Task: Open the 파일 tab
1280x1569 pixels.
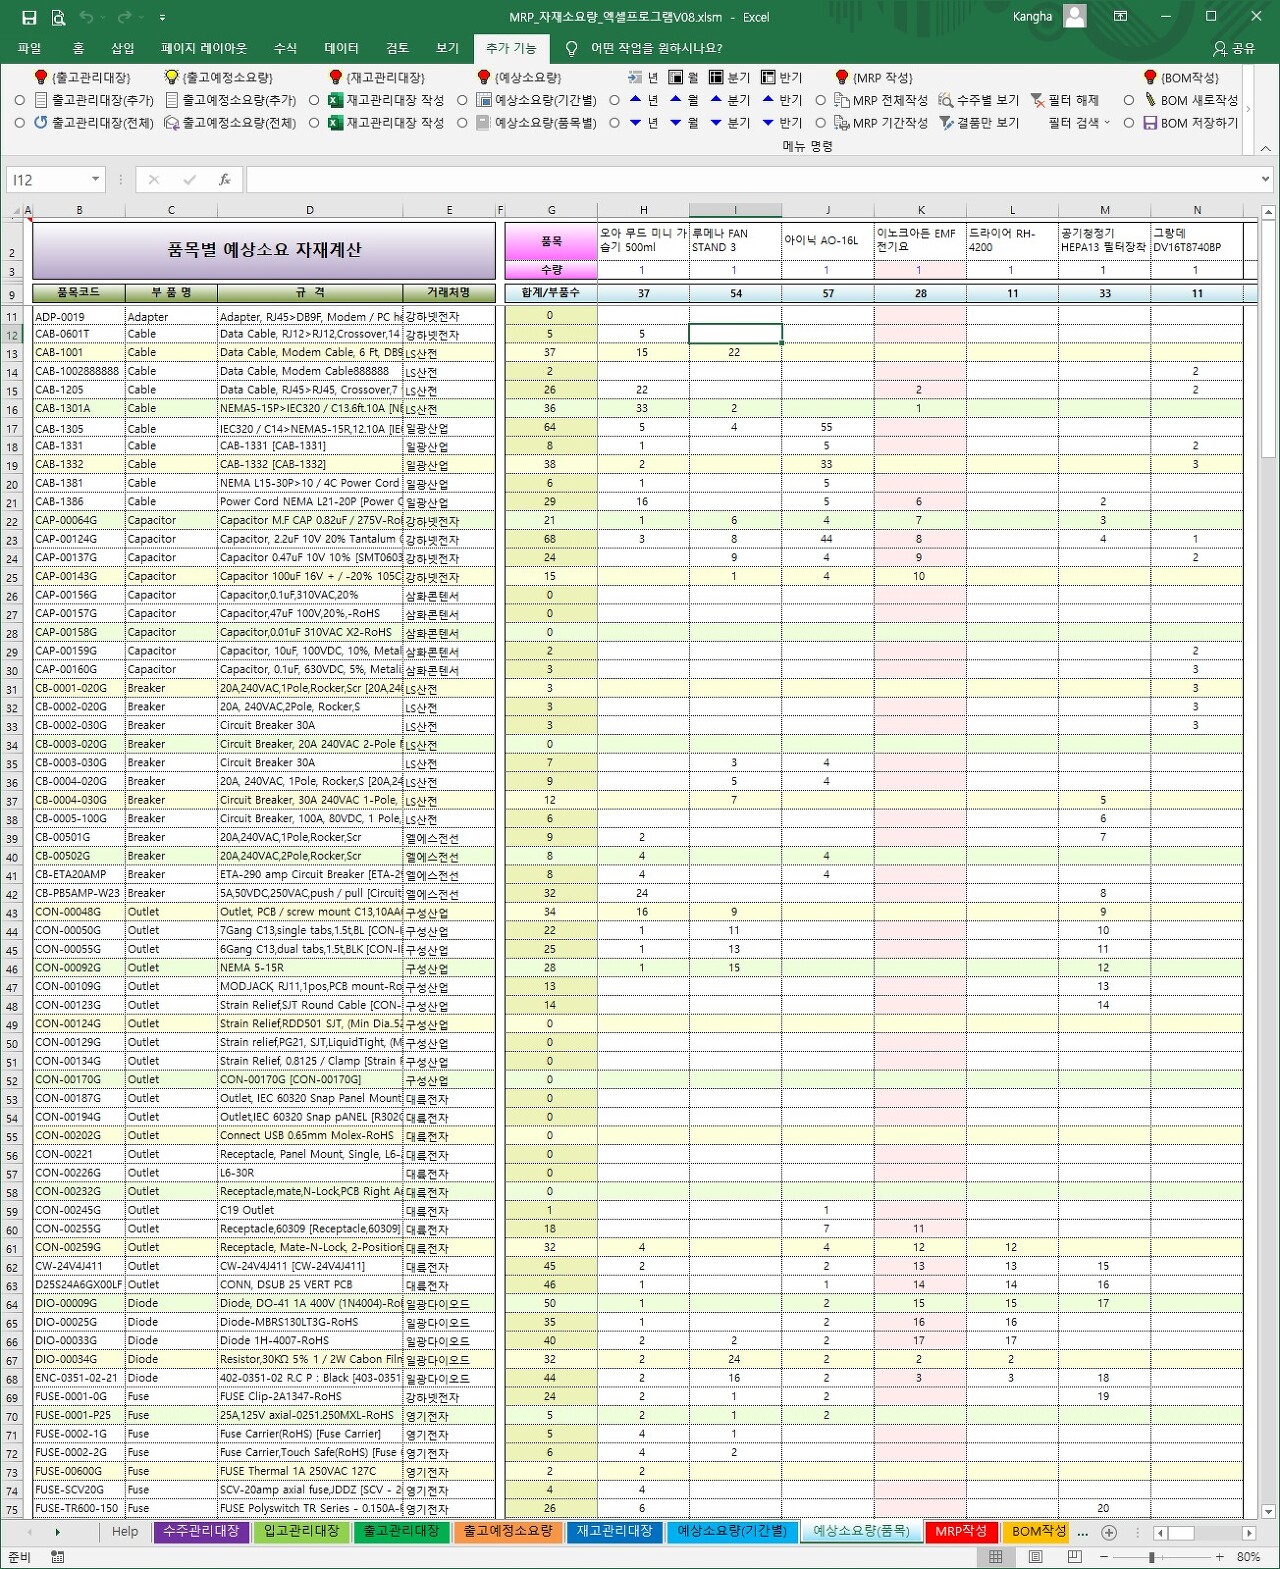Action: point(29,48)
